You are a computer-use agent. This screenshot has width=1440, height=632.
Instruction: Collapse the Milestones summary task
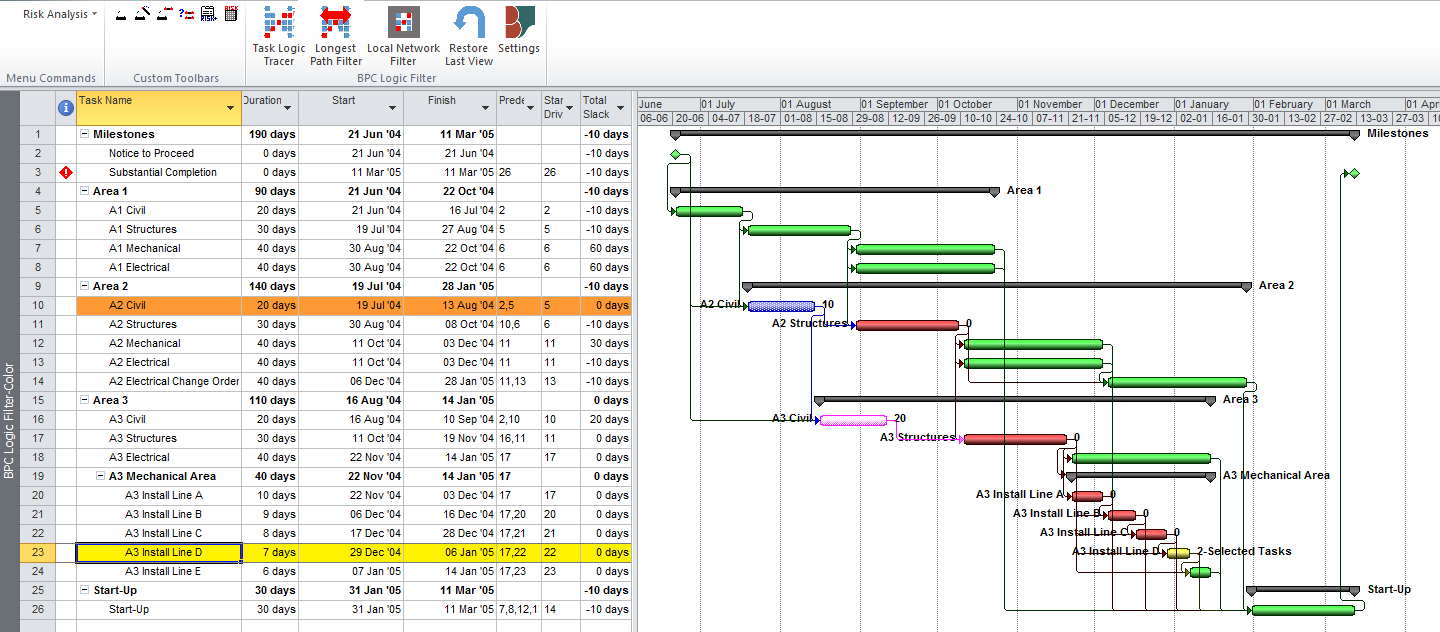85,134
